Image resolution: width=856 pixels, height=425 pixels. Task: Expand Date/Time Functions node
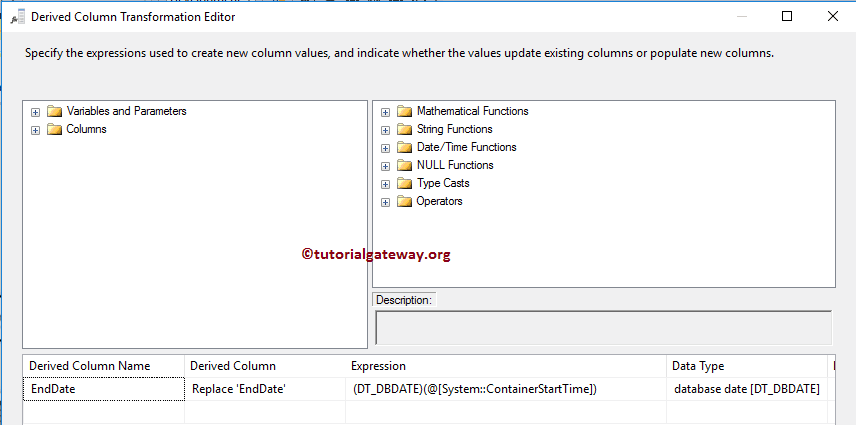pyautogui.click(x=385, y=148)
